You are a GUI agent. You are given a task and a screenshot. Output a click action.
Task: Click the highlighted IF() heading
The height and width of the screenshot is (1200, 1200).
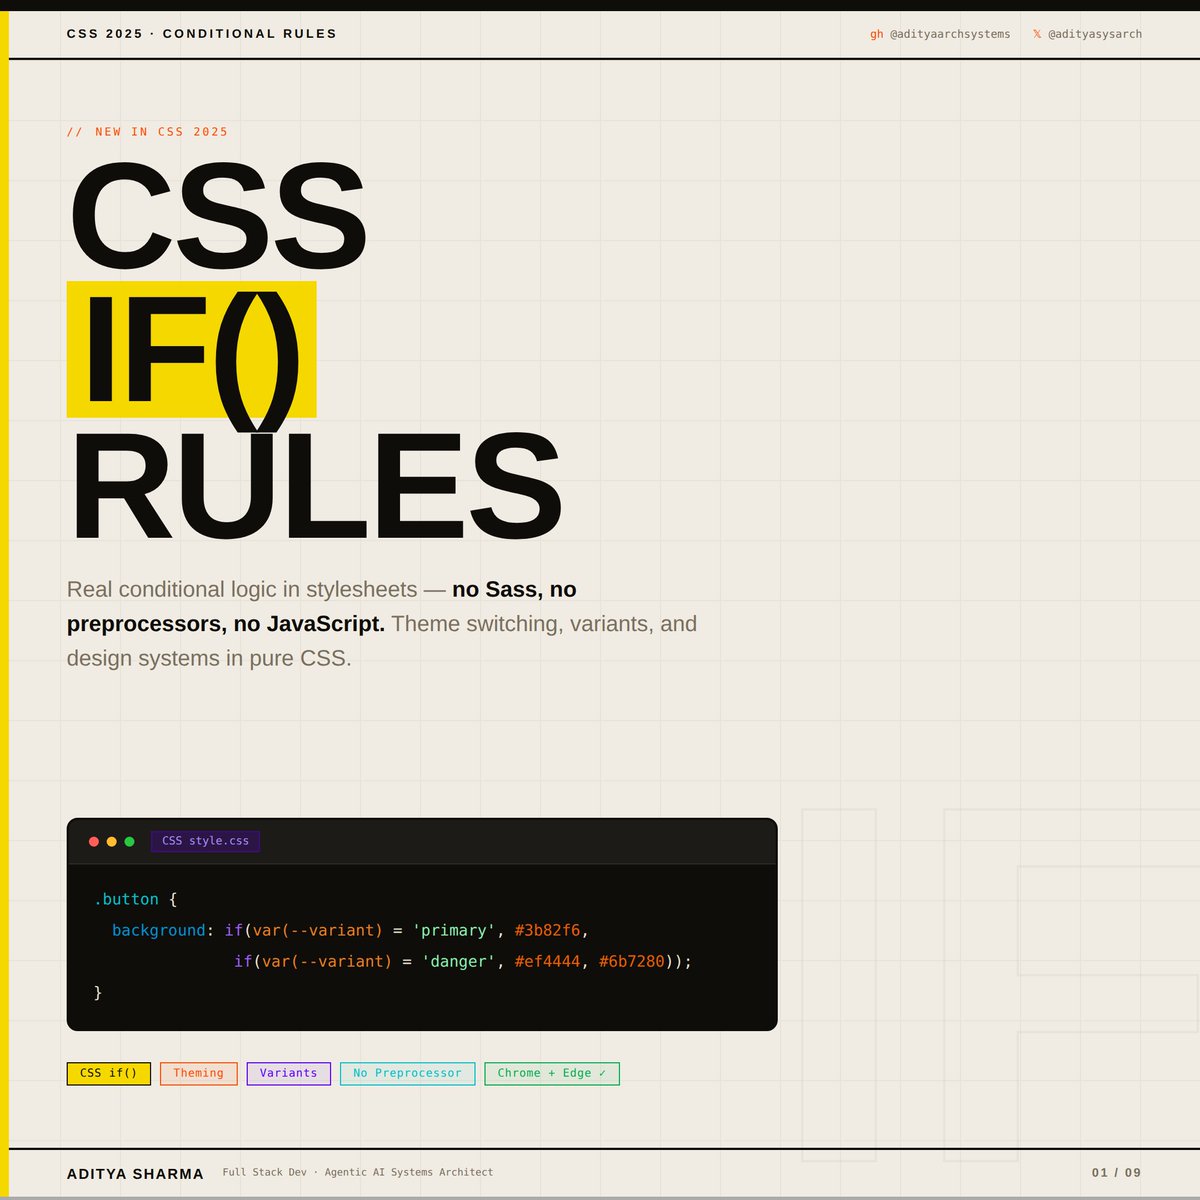(x=192, y=350)
